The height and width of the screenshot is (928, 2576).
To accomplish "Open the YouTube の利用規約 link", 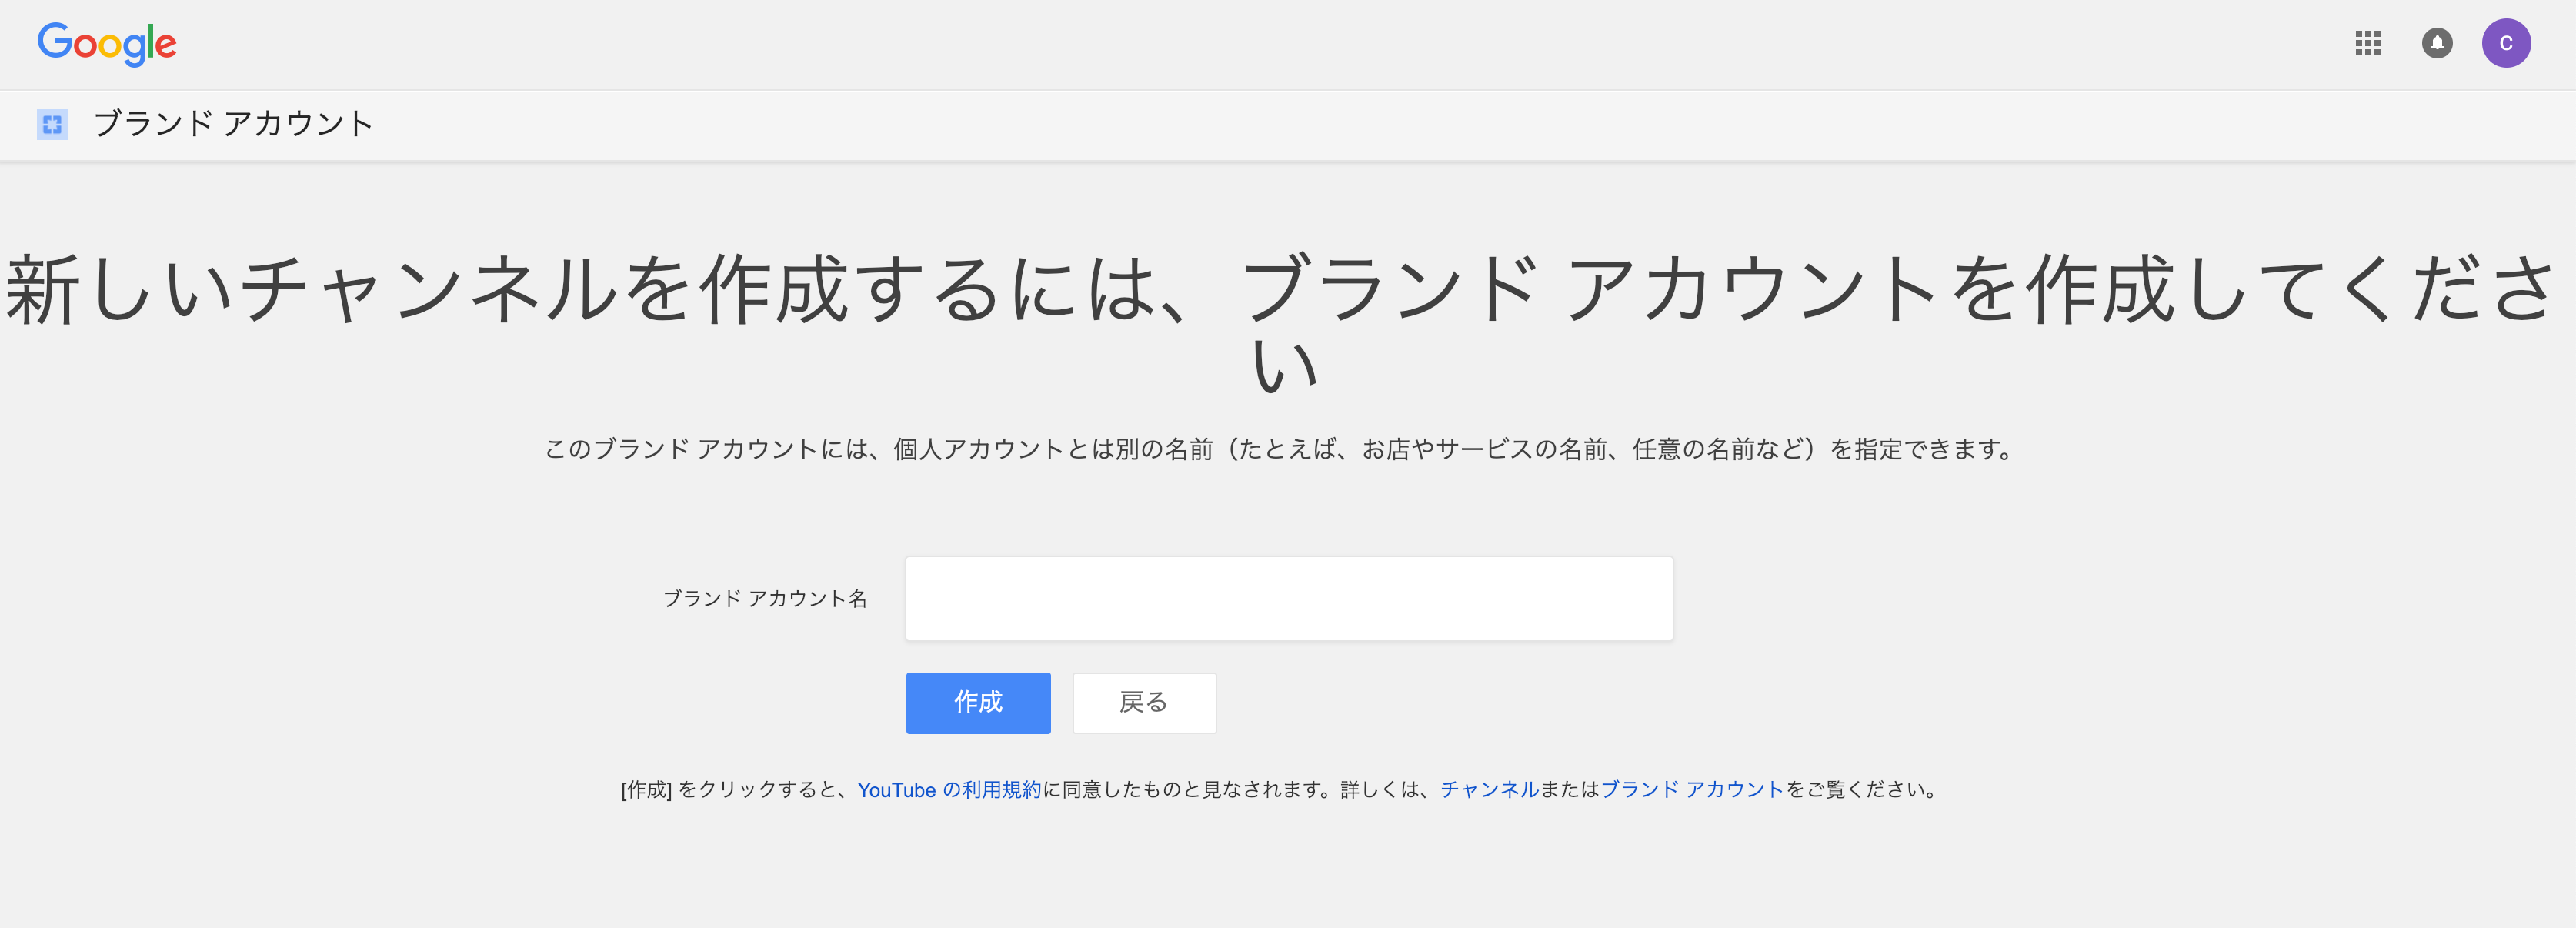I will (x=948, y=789).
